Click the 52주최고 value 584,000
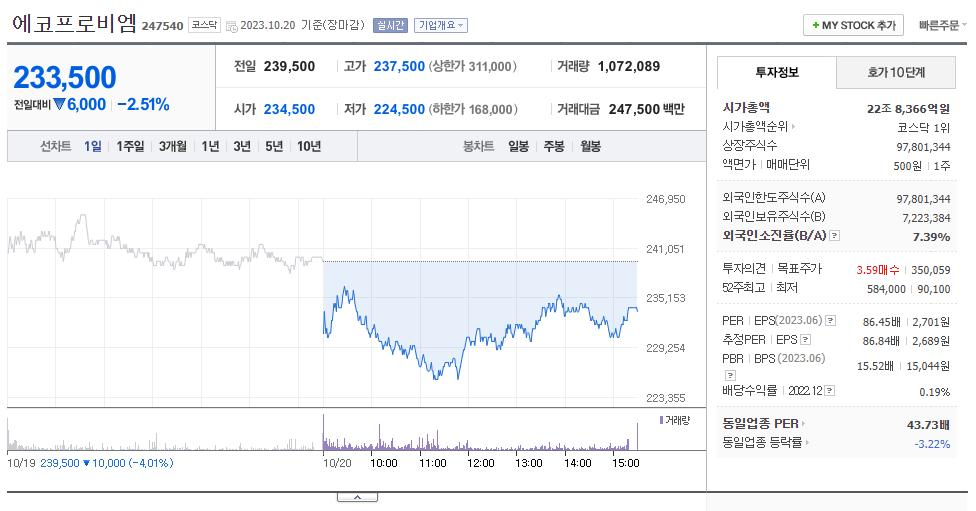Viewport: 976px width, 511px height. click(886, 289)
